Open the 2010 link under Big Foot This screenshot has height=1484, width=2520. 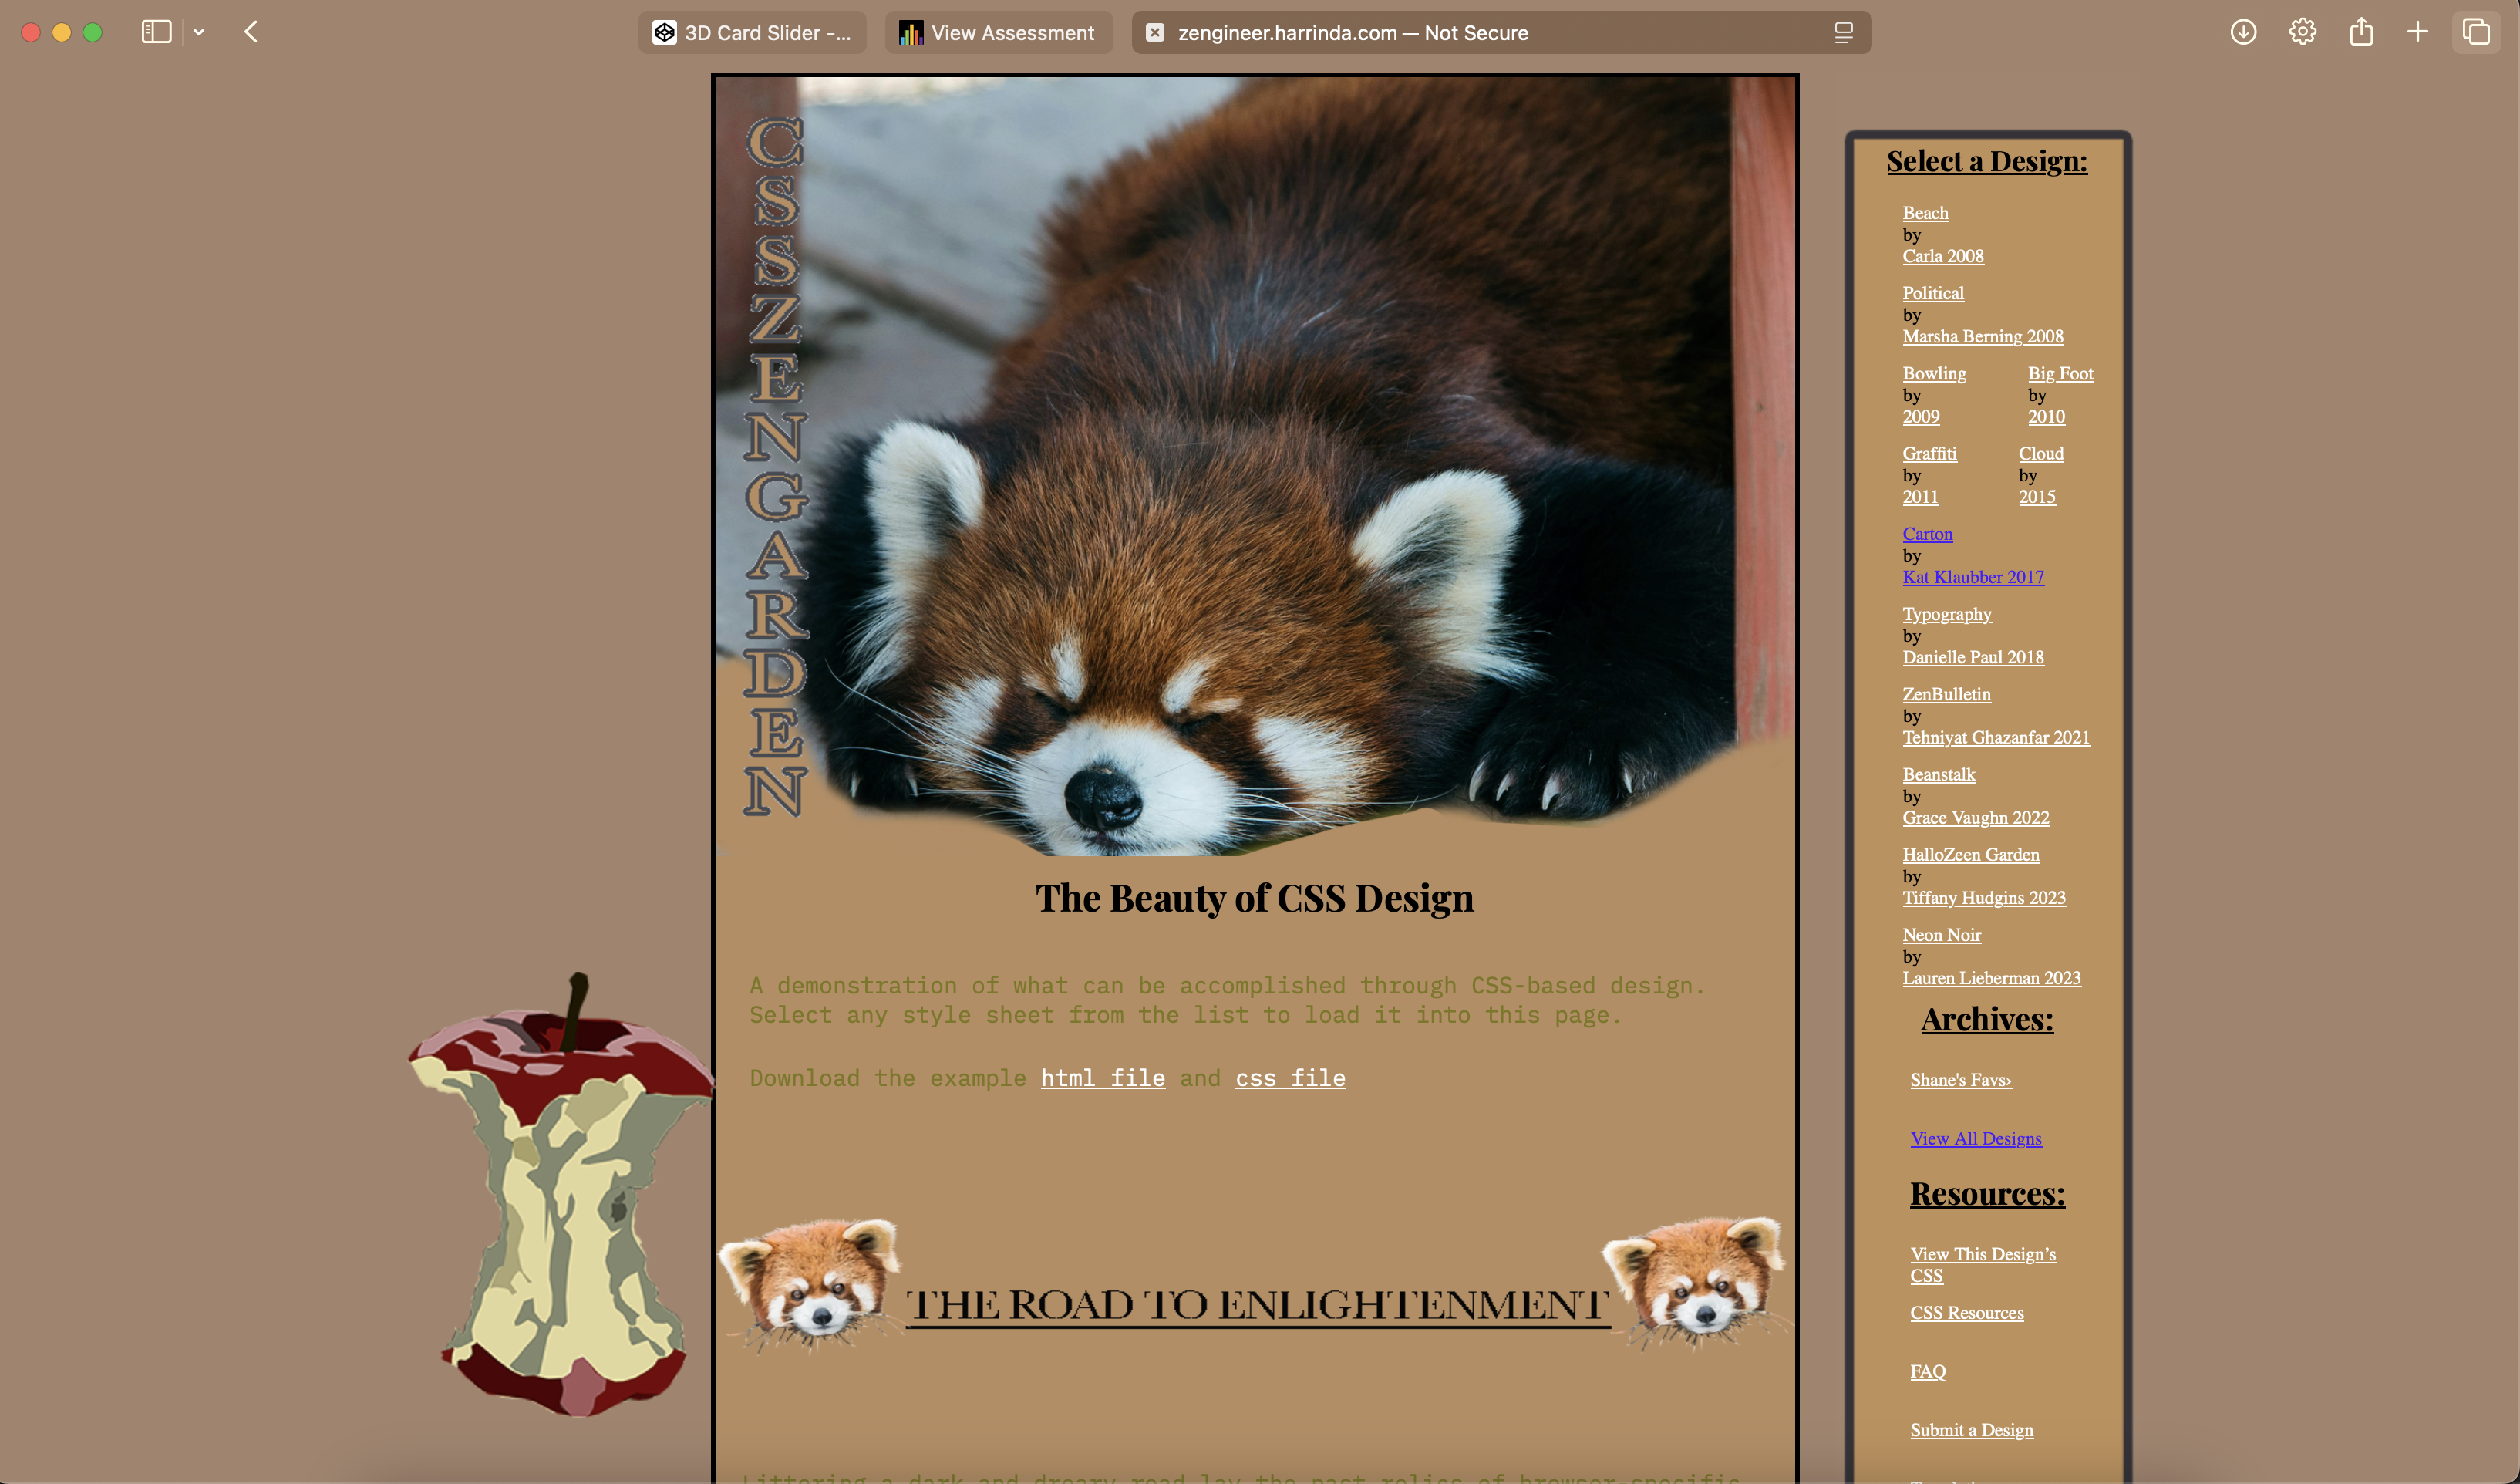click(2046, 416)
